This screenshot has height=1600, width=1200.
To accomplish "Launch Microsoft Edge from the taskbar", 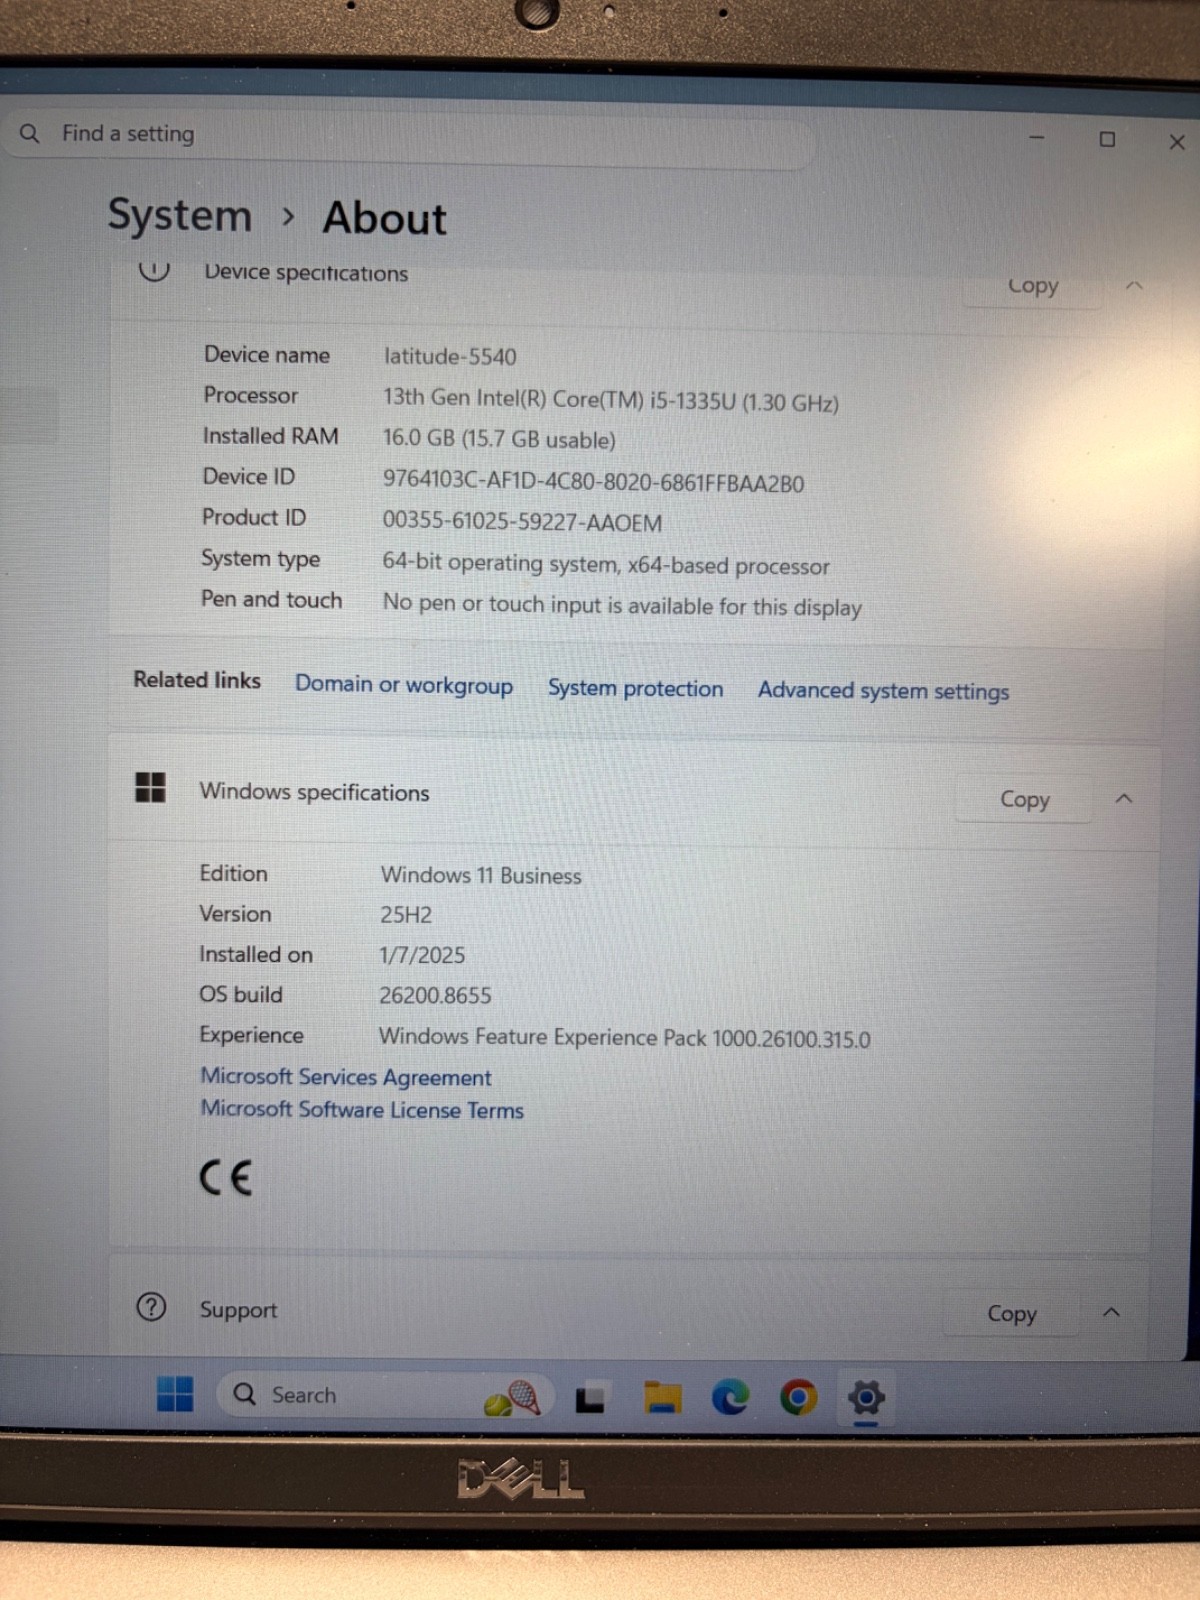I will [730, 1397].
